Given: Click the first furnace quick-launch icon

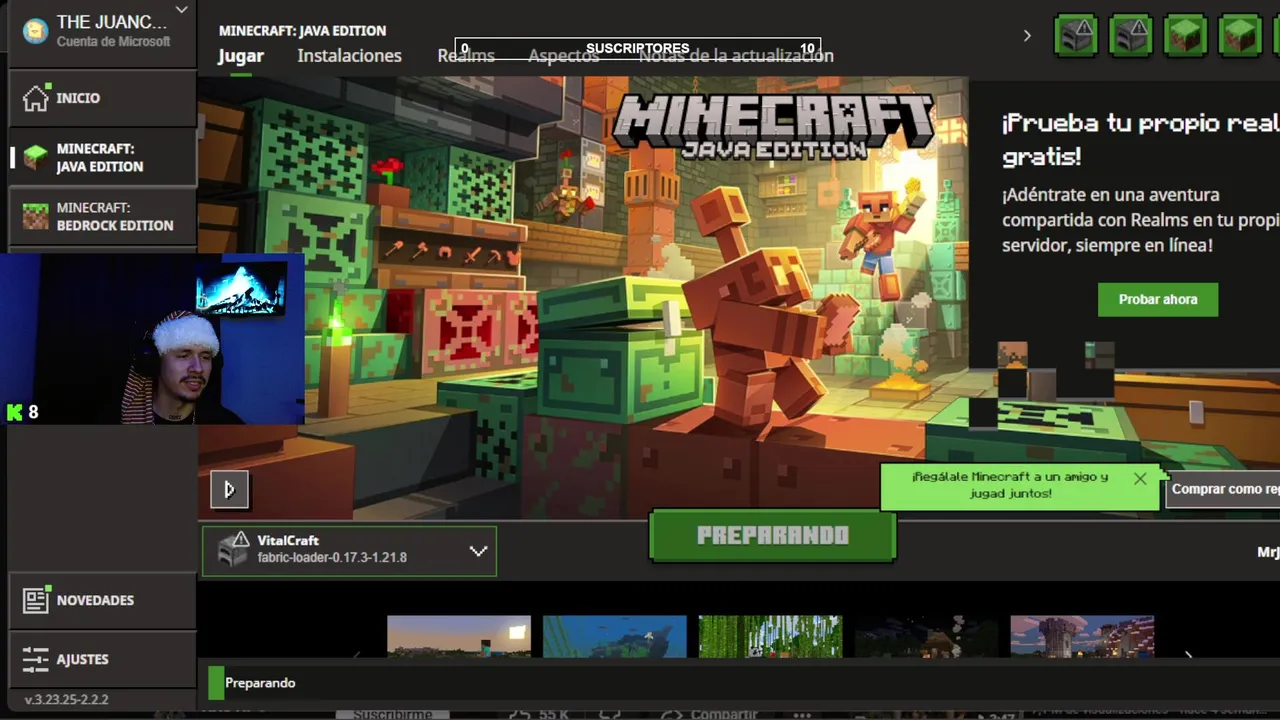Looking at the screenshot, I should point(1076,36).
